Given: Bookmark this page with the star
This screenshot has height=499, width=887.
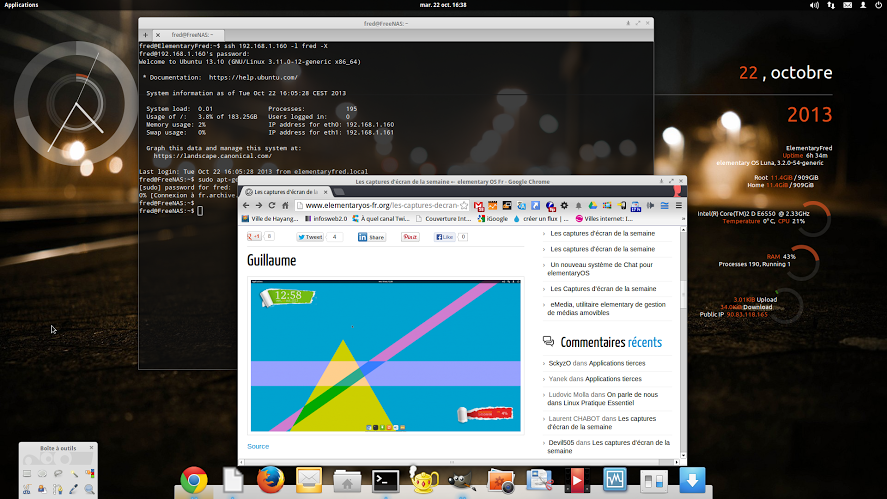Looking at the screenshot, I should 464,205.
